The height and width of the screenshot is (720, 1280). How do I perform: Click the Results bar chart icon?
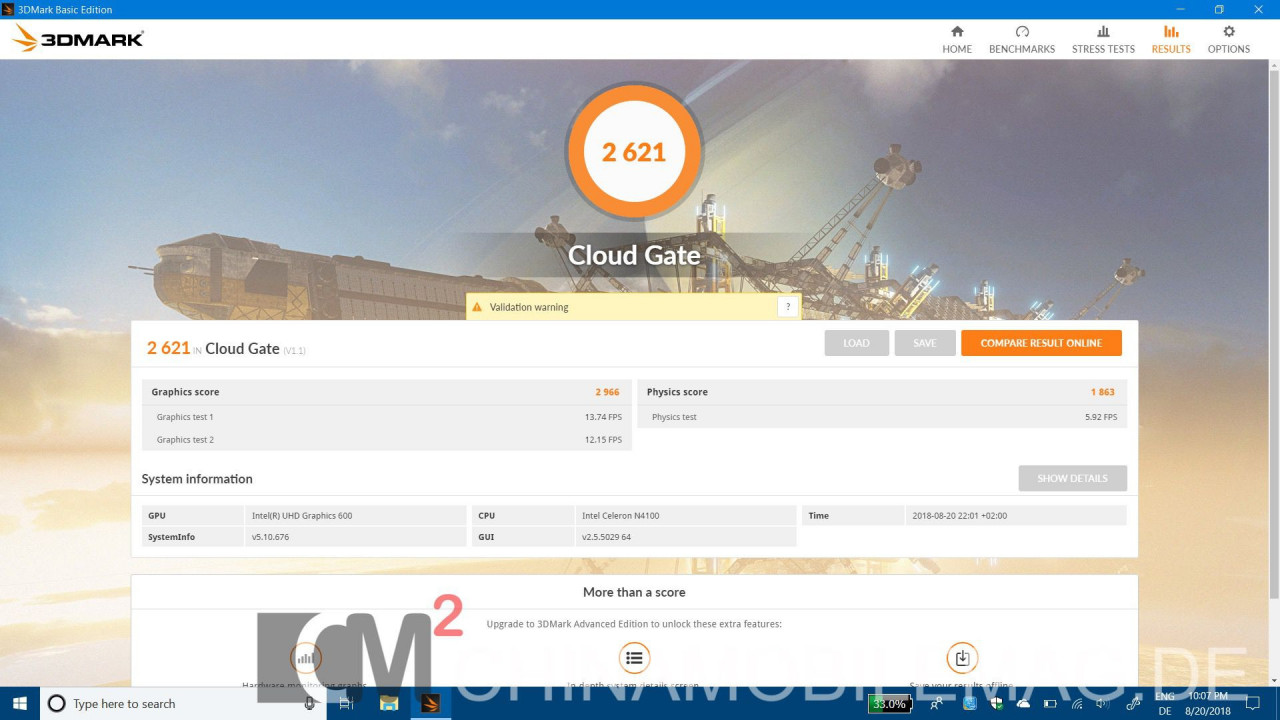click(x=1170, y=32)
